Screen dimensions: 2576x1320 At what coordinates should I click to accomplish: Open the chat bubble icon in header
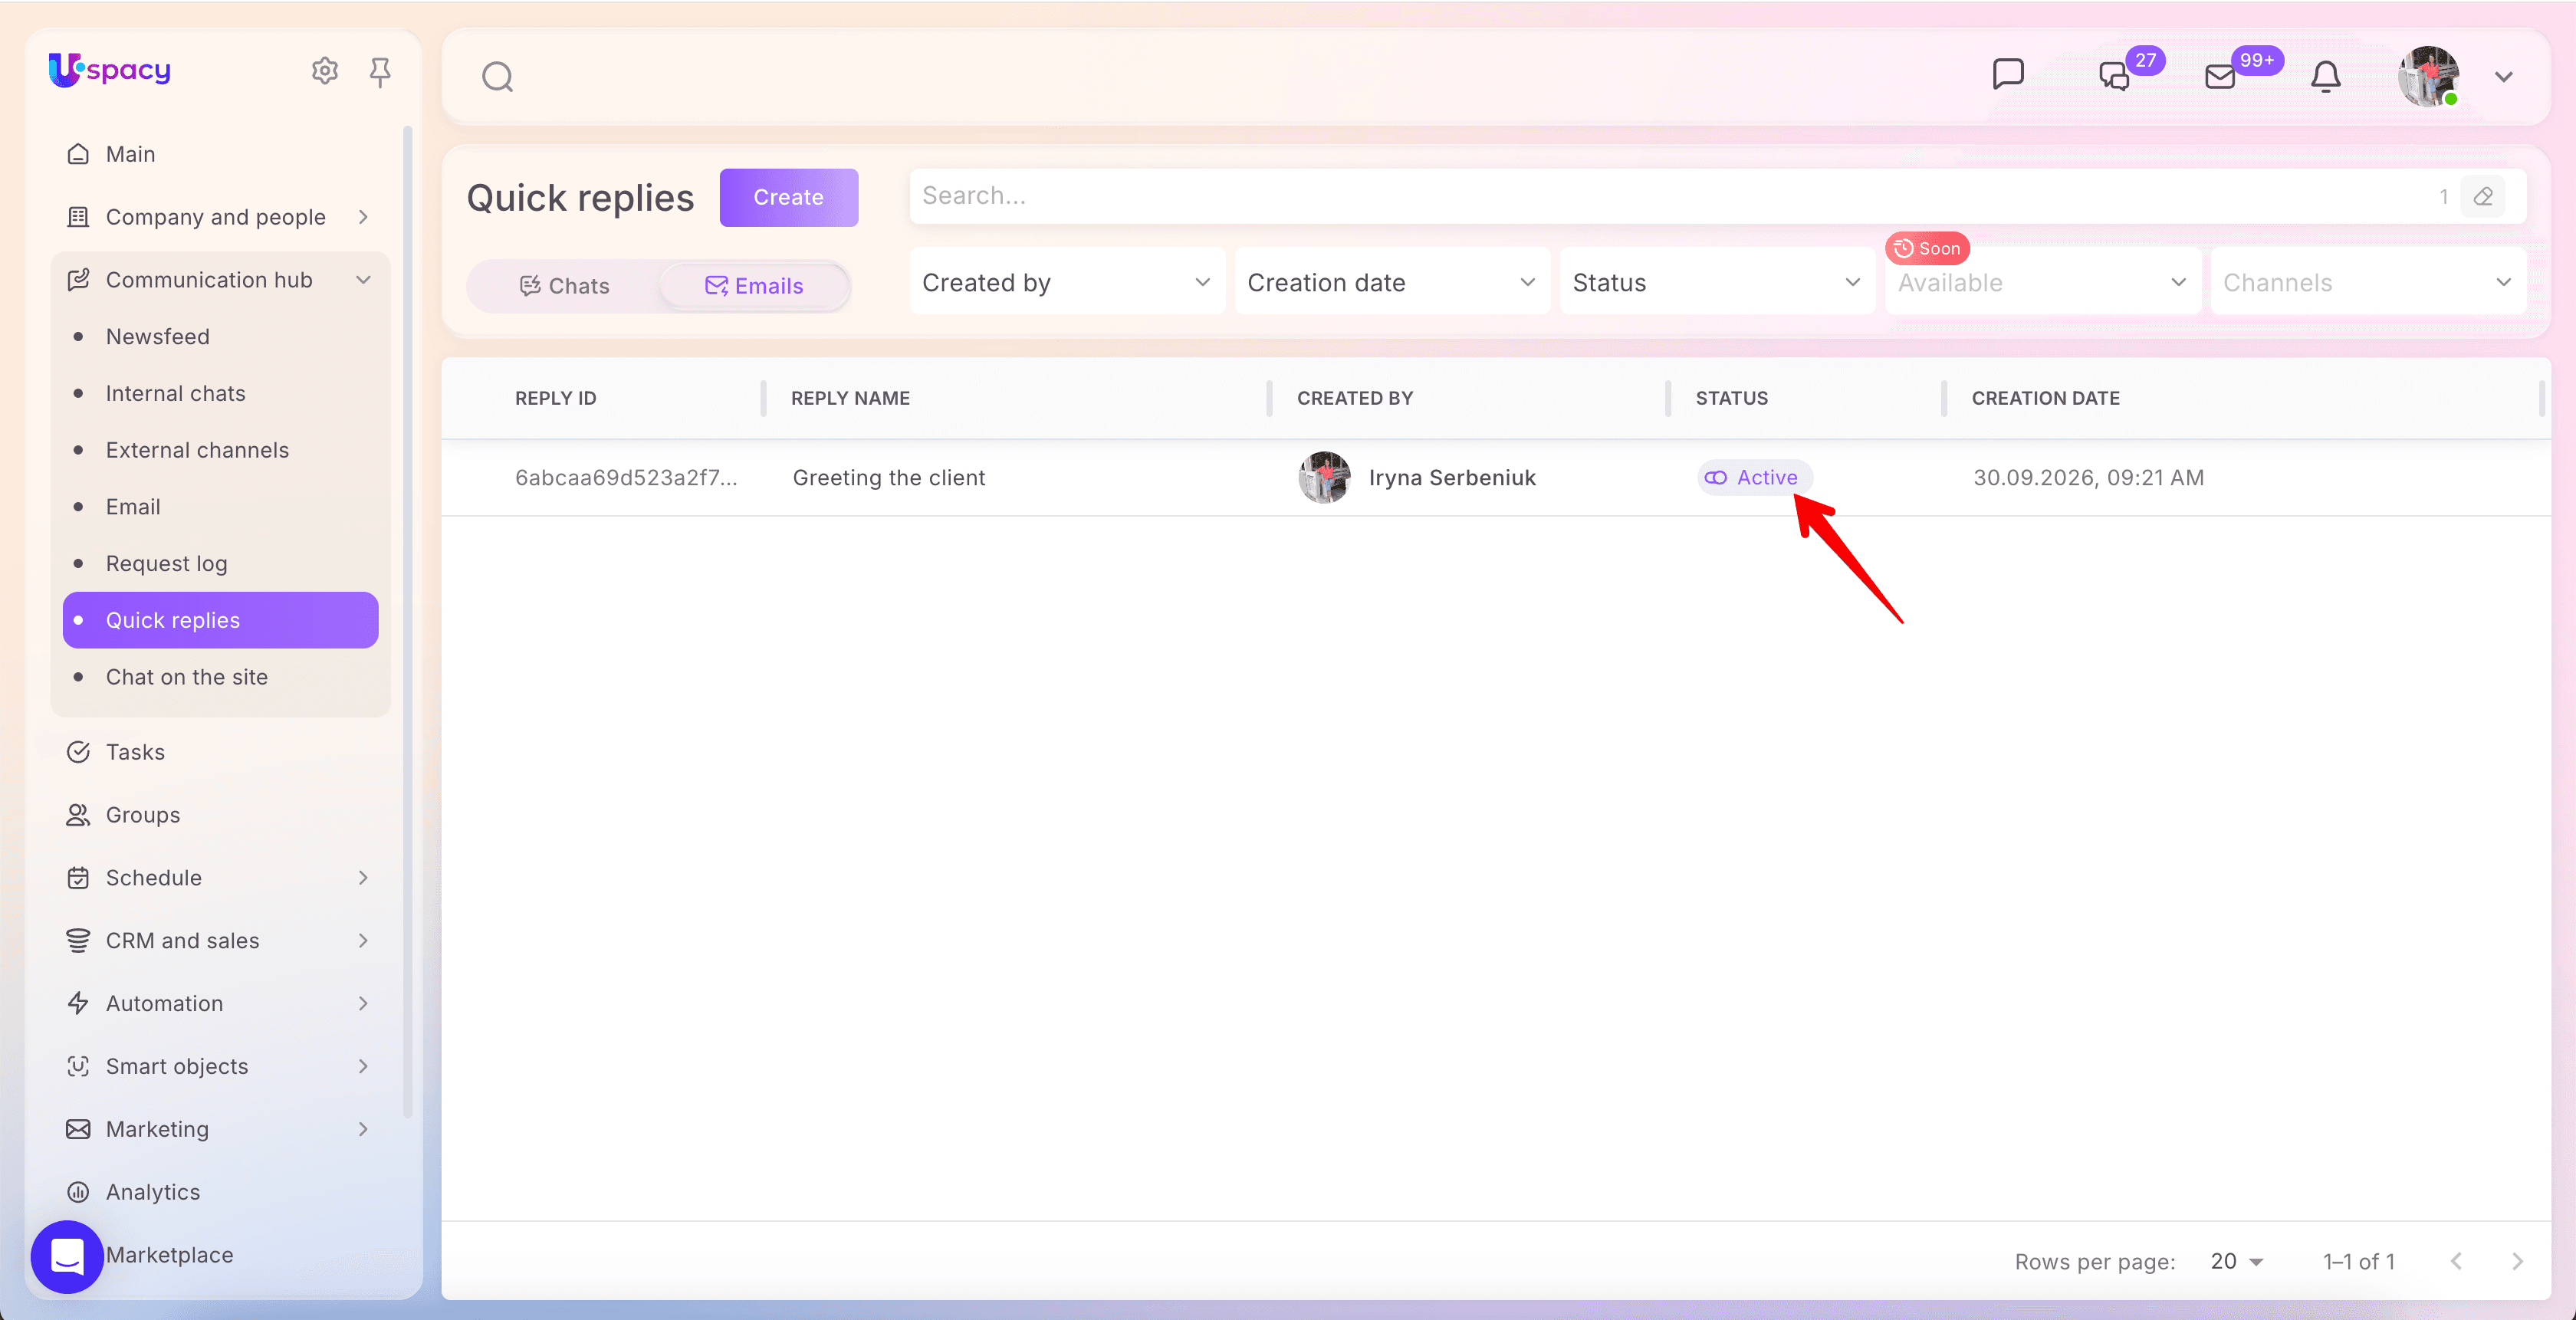coord(2008,75)
